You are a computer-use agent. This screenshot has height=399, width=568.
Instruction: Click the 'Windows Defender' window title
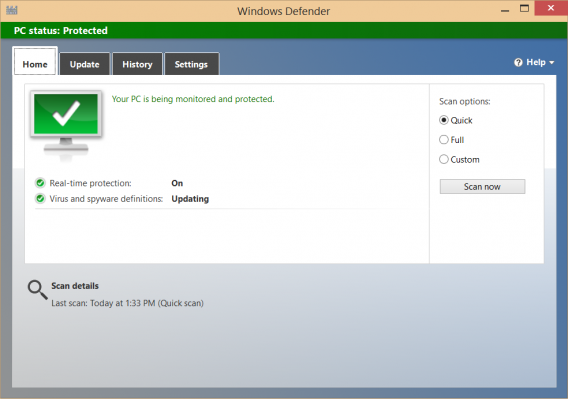[x=284, y=11]
